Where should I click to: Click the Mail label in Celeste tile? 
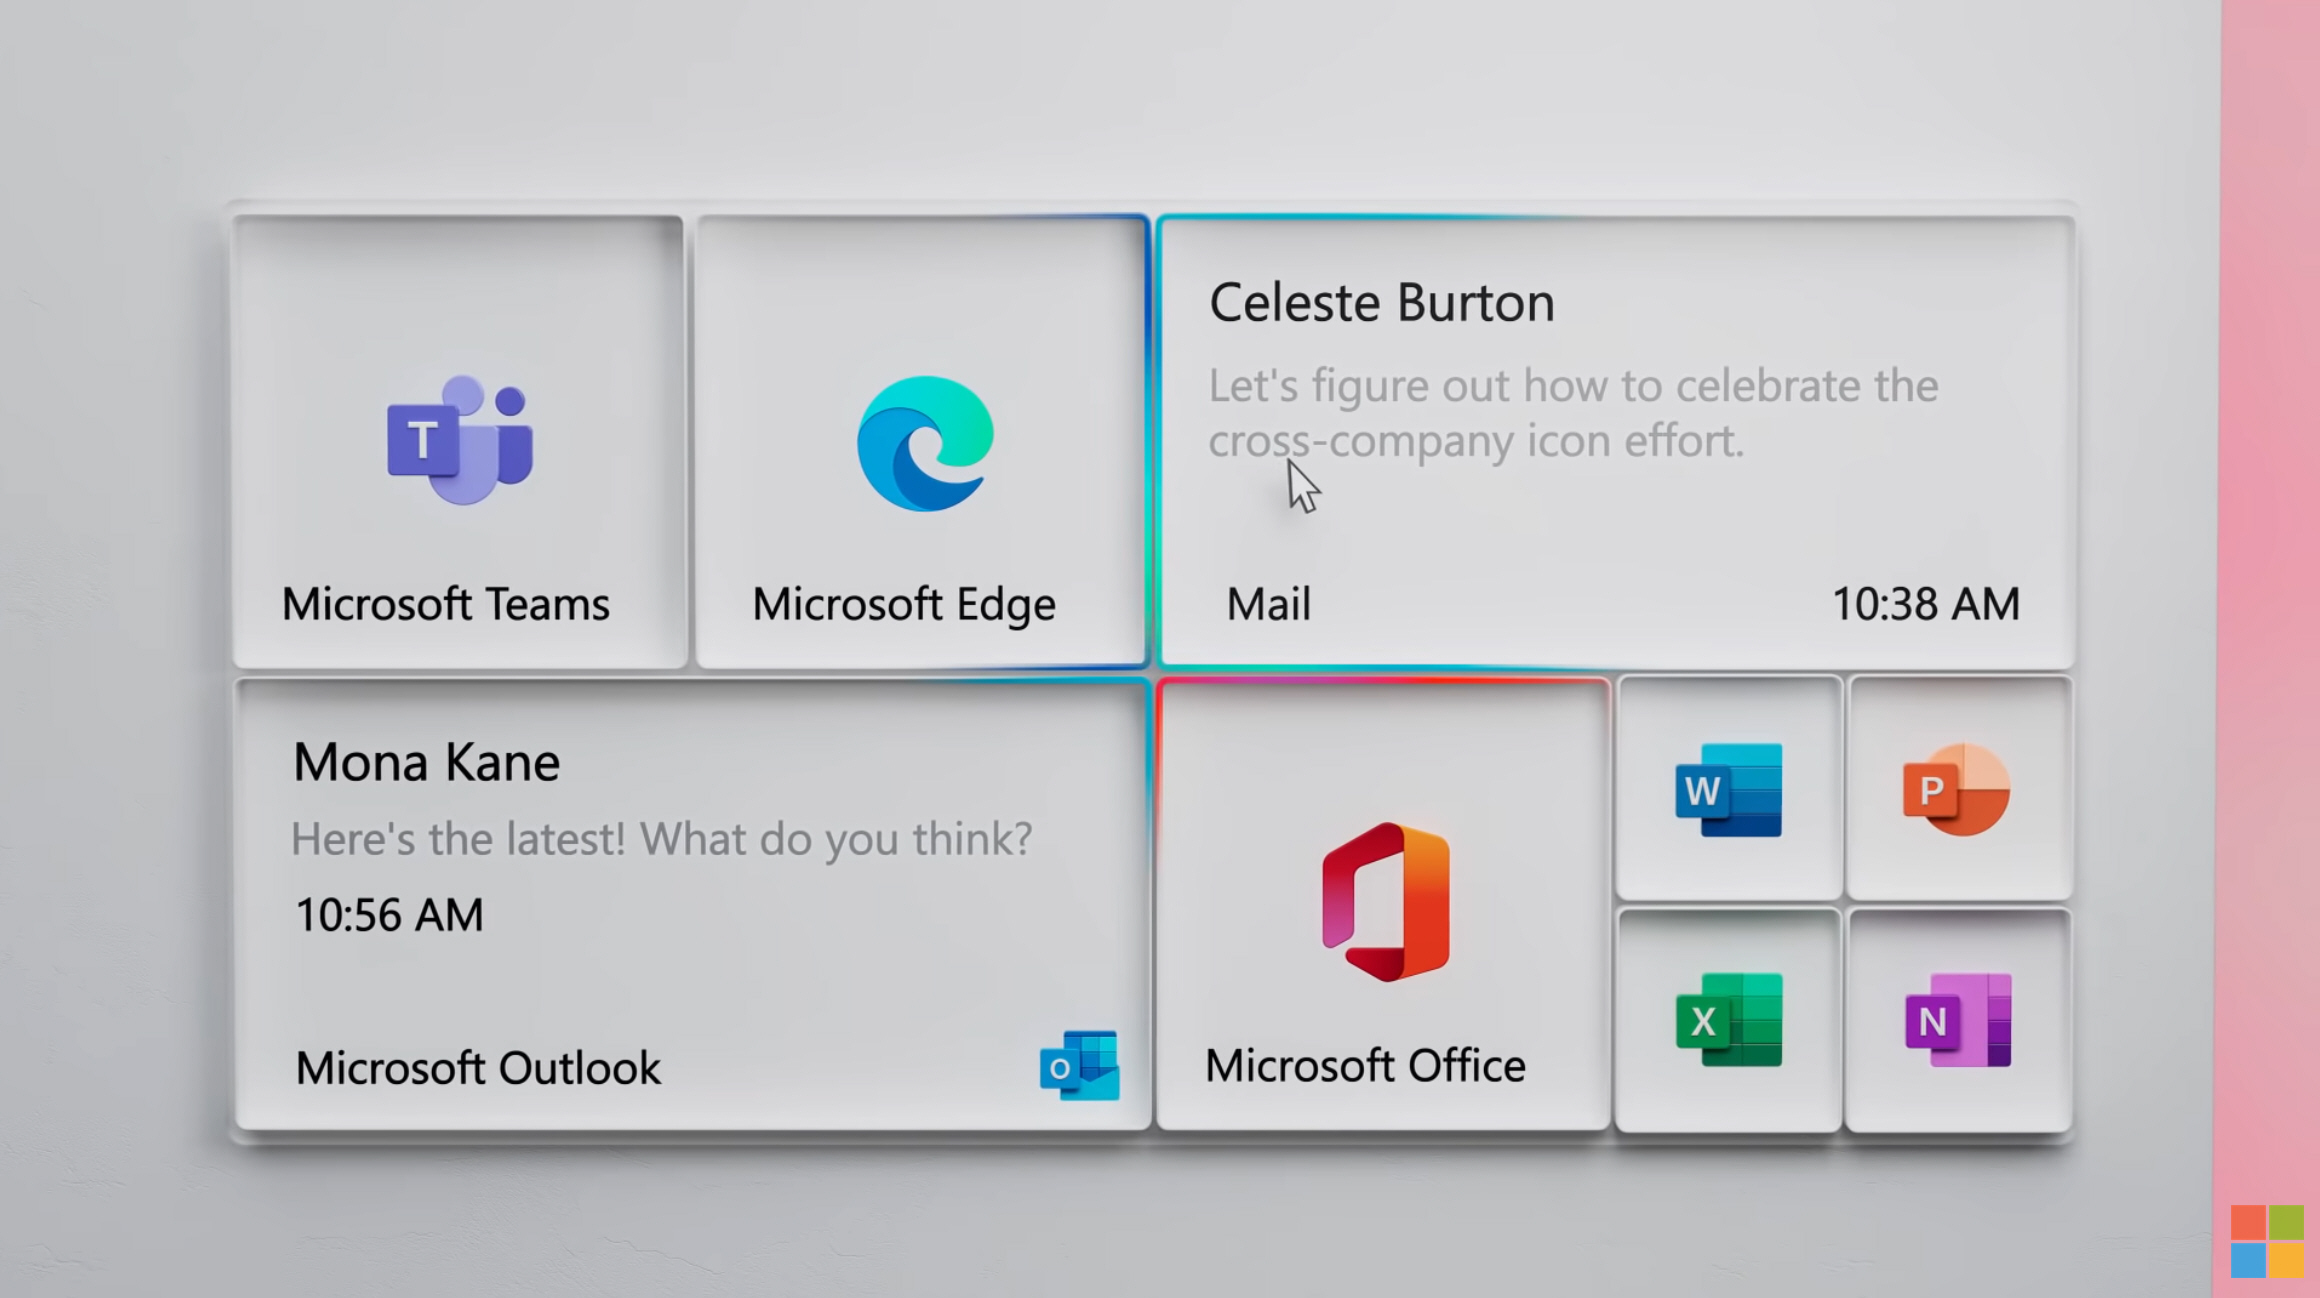point(1268,604)
